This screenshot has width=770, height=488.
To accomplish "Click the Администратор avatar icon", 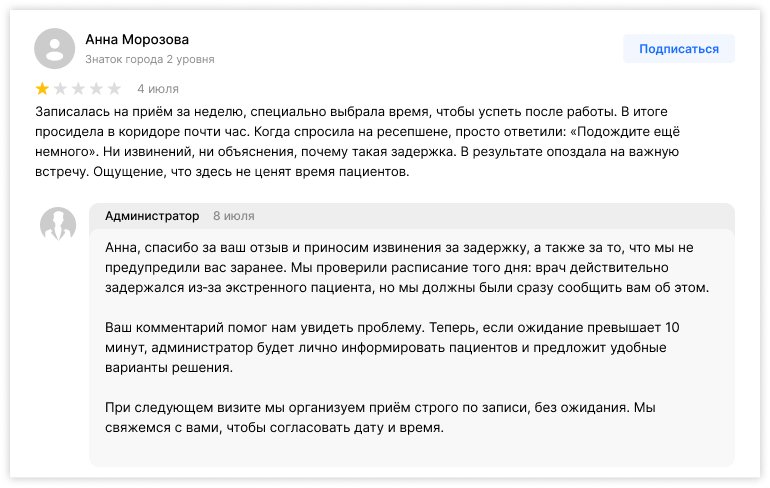I will tap(58, 224).
